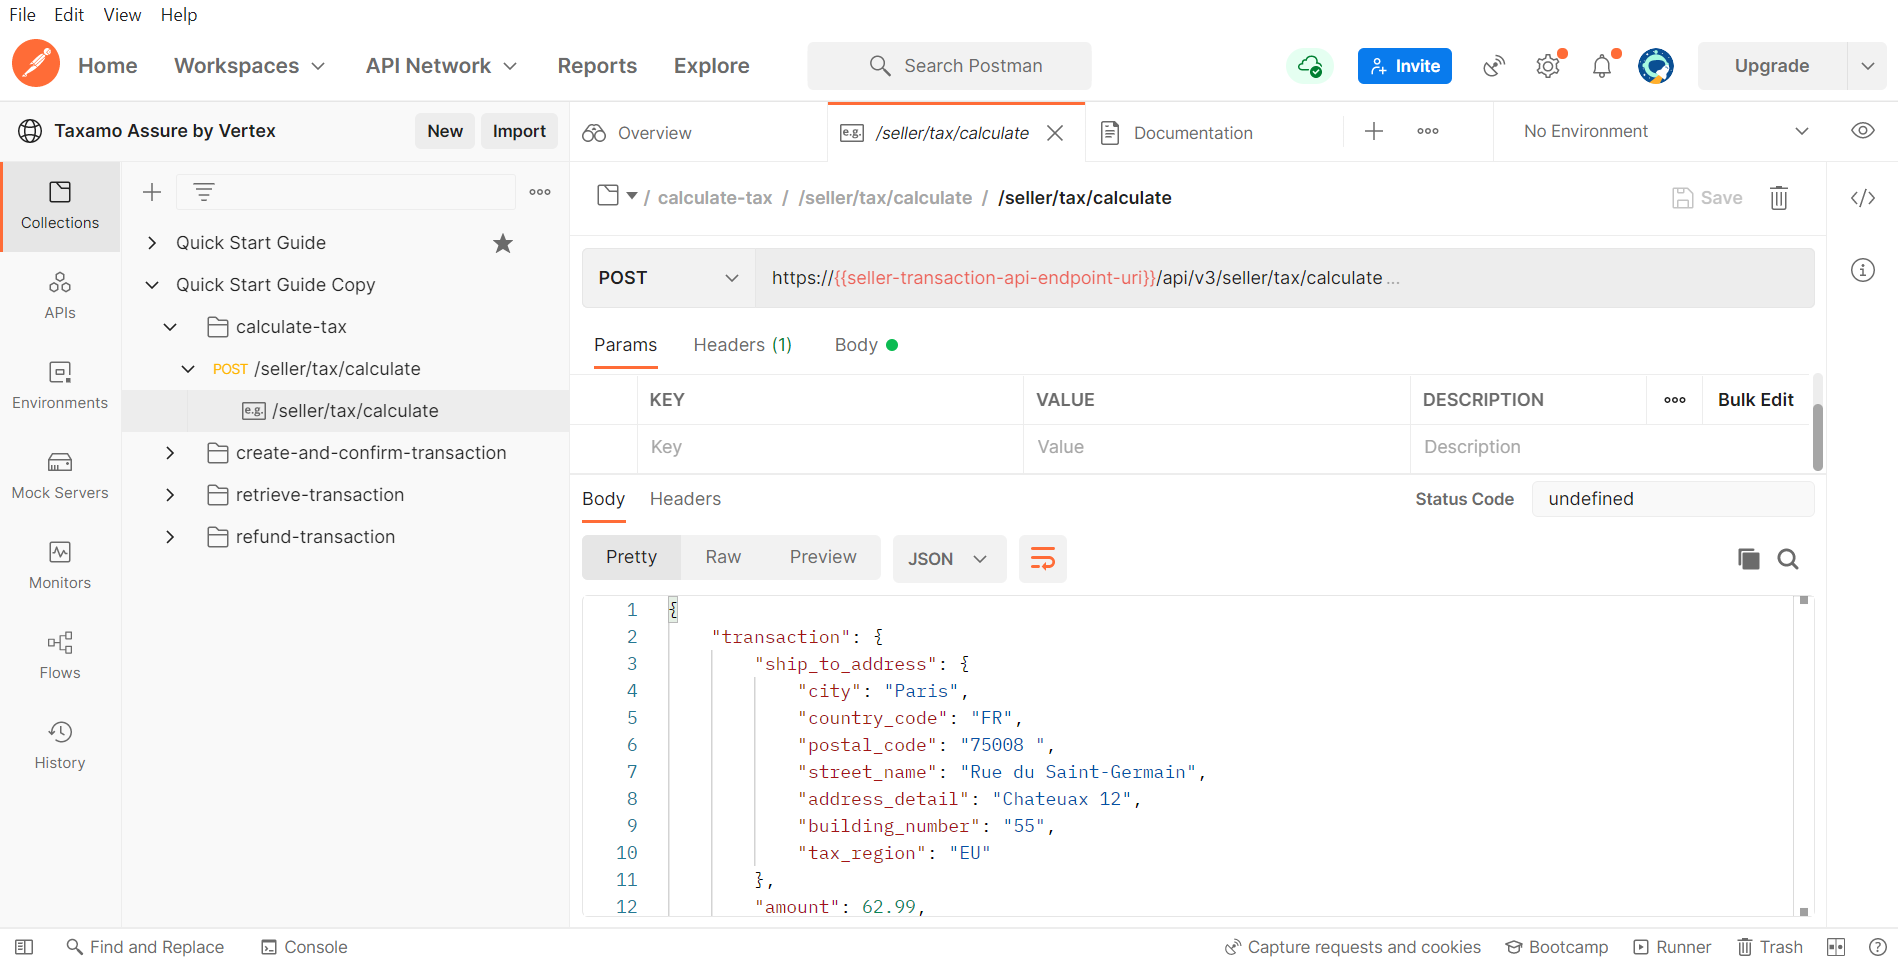Open a new tab with the plus icon
The width and height of the screenshot is (1898, 964).
tap(1374, 131)
